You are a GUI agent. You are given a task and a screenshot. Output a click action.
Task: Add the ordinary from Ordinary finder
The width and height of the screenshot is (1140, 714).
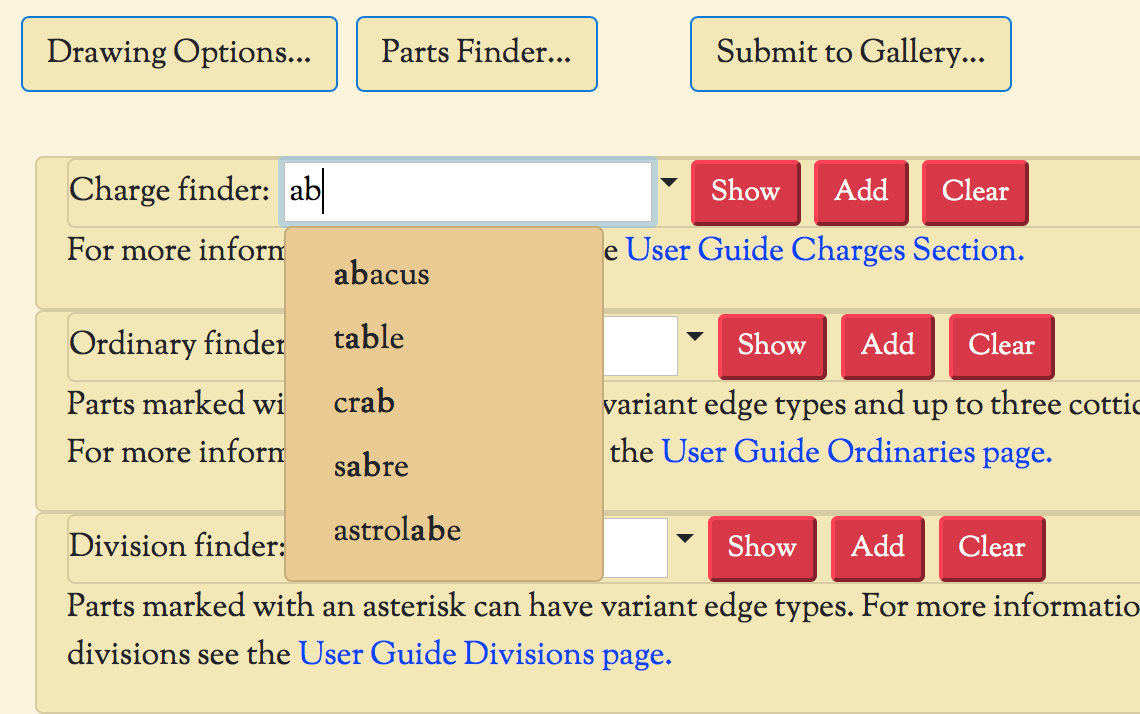coord(888,346)
